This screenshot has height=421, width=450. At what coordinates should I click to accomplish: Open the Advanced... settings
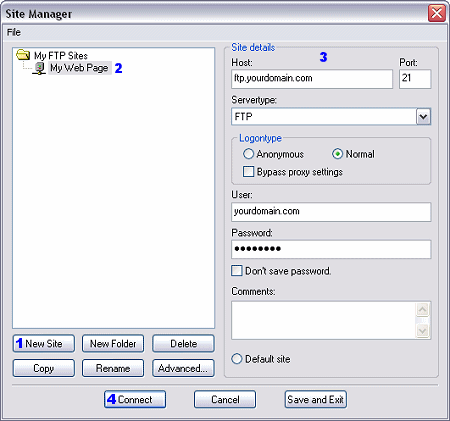183,368
